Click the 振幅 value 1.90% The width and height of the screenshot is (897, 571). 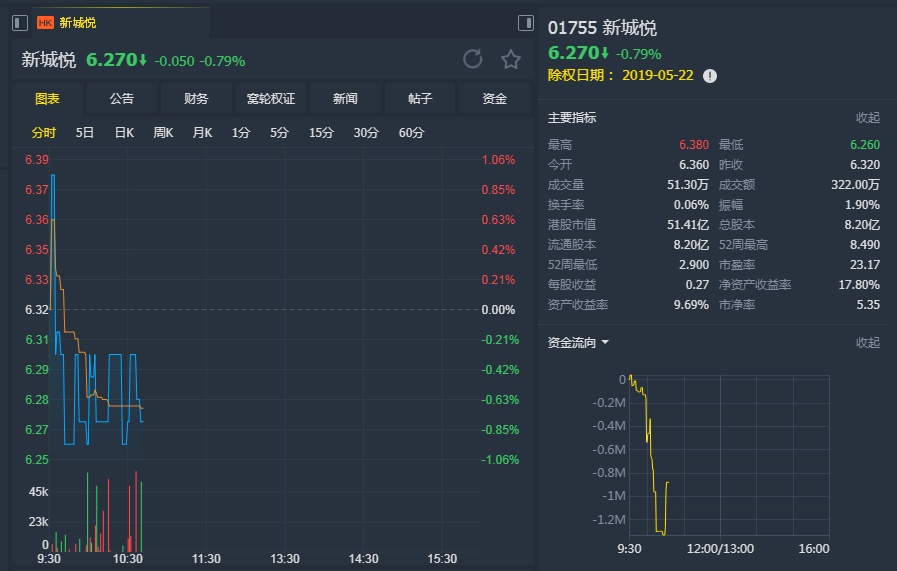862,205
